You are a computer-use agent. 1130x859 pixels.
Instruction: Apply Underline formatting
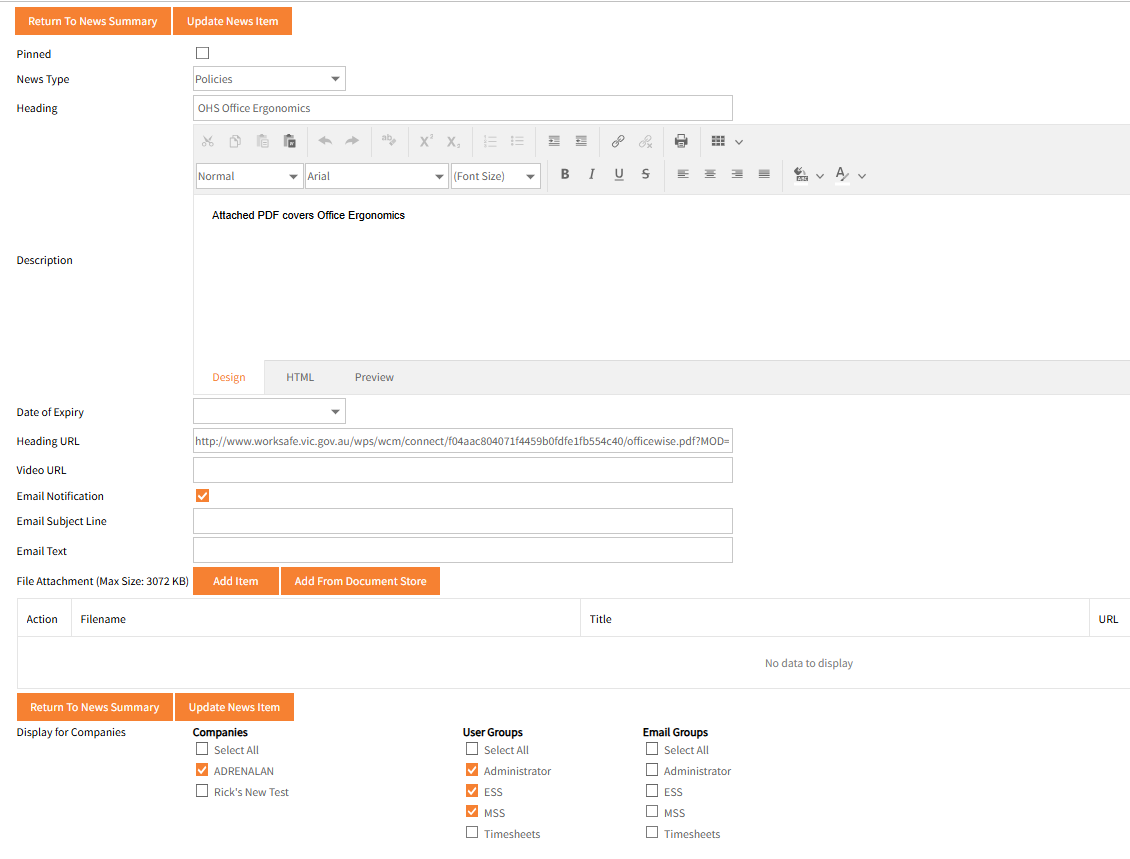[619, 175]
